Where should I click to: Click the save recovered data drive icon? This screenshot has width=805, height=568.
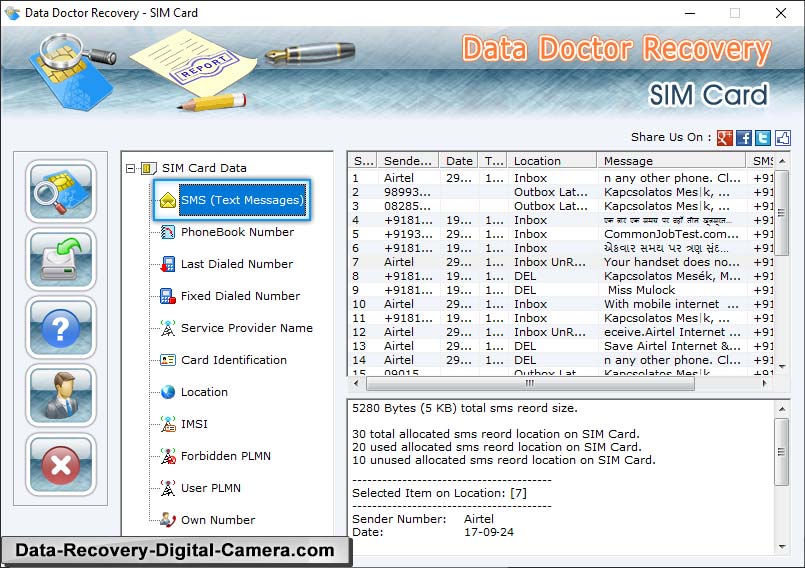tap(61, 260)
